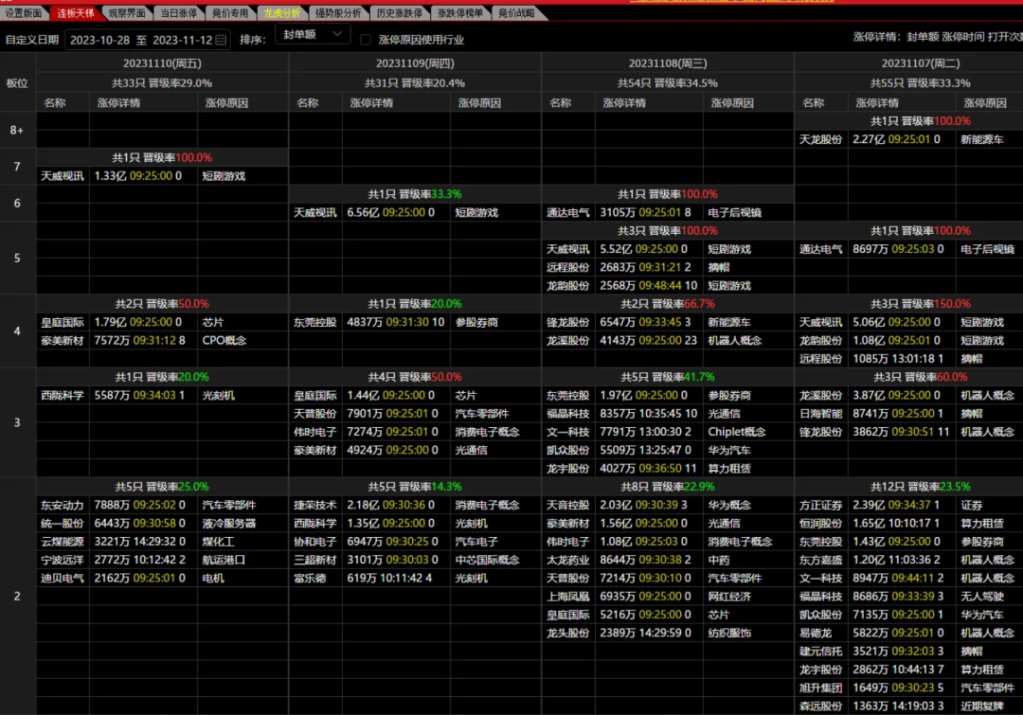Open the 竞价战略 tab

click(516, 14)
